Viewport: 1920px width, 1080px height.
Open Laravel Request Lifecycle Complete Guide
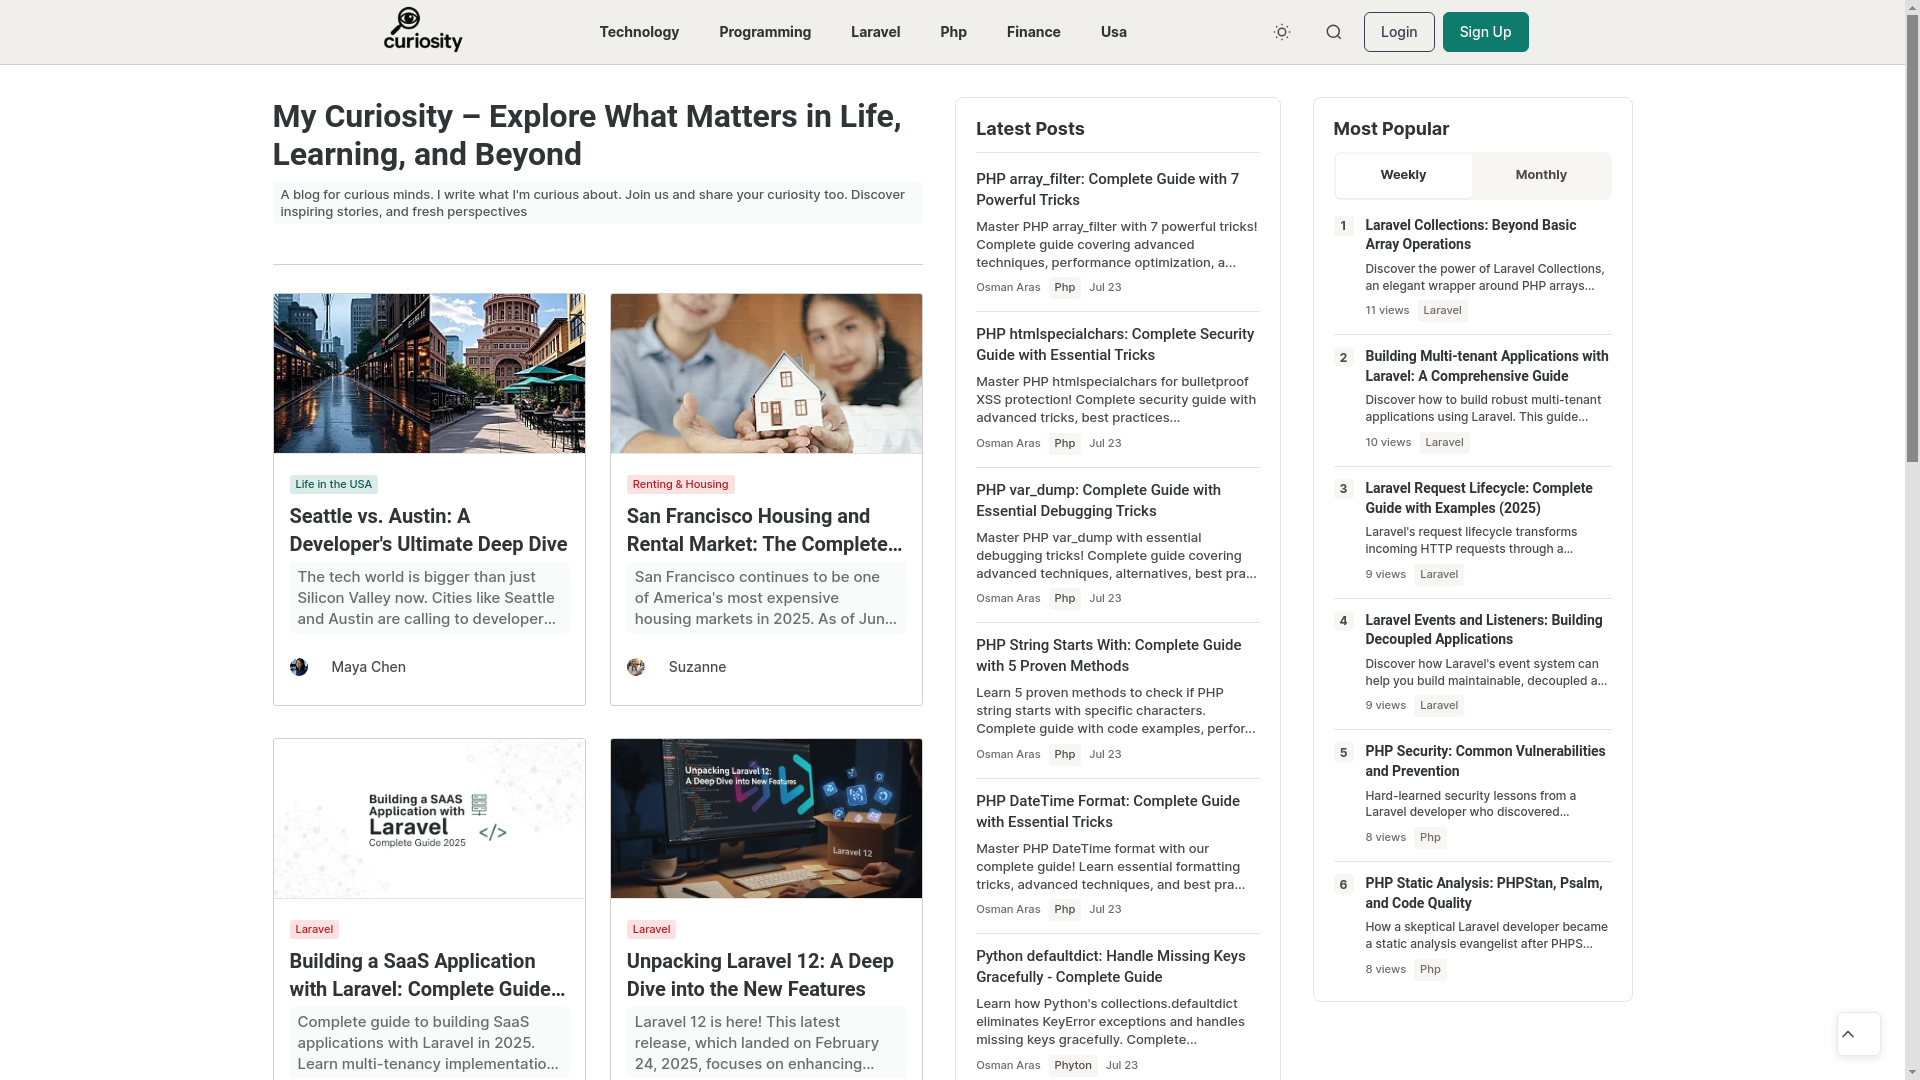(1478, 498)
